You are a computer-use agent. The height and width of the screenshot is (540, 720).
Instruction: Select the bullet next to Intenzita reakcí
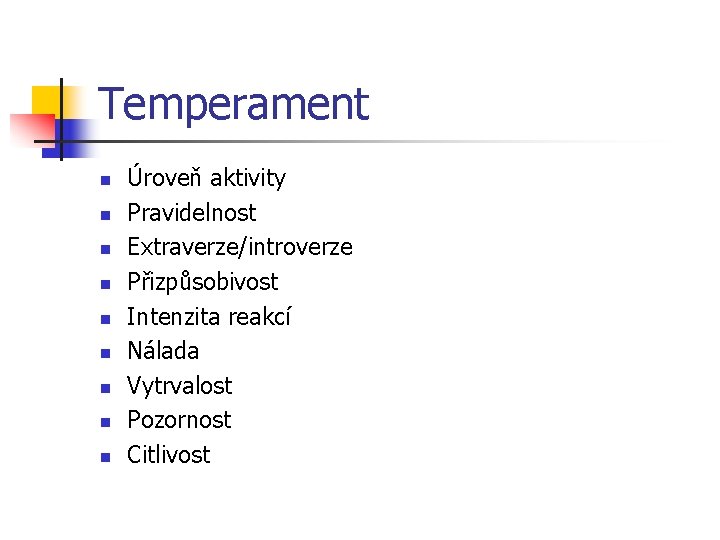102,320
